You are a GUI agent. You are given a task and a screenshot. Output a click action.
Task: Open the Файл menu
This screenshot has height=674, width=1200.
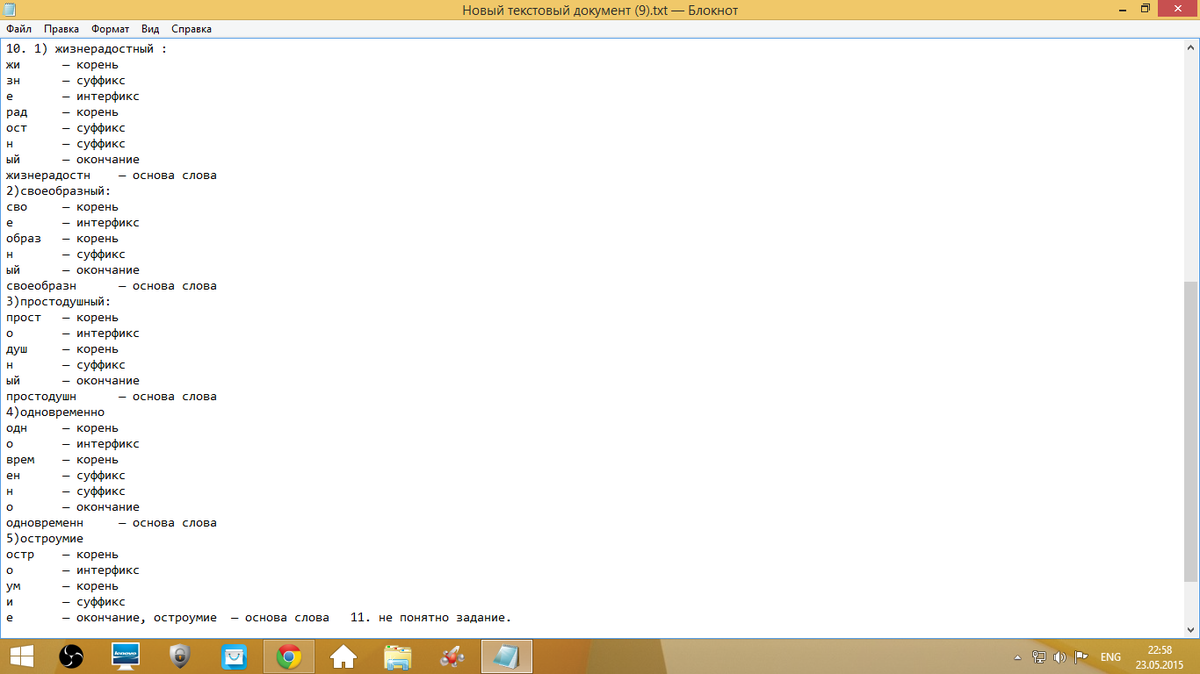point(19,29)
